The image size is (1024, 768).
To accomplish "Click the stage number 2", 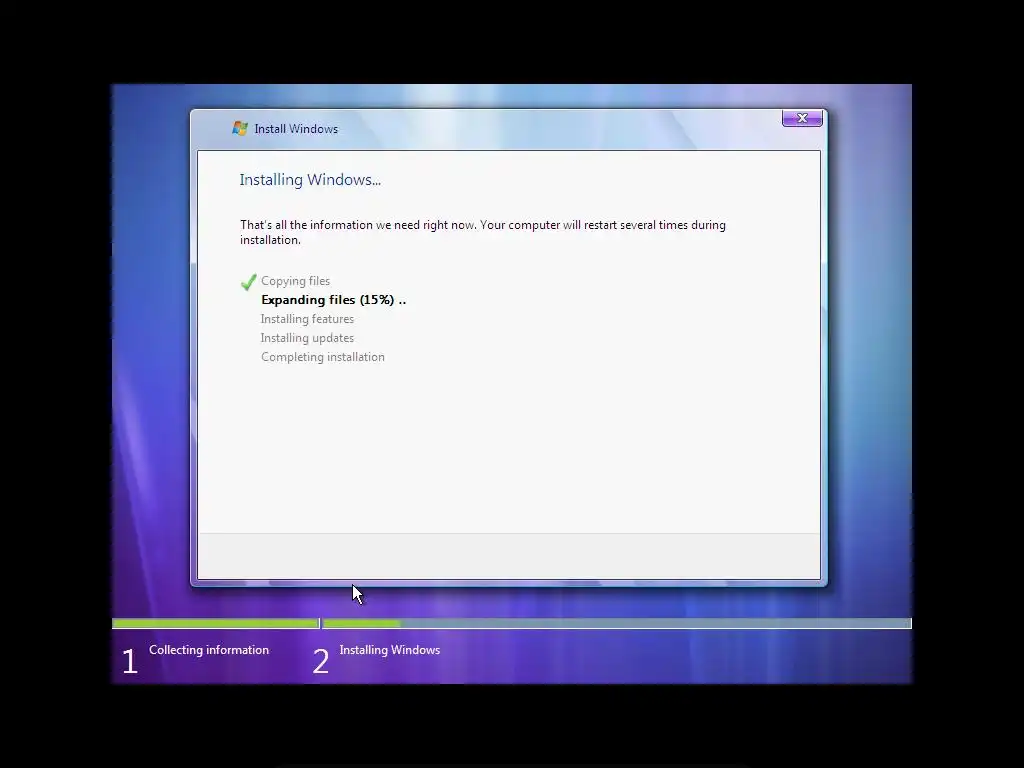I will (321, 661).
